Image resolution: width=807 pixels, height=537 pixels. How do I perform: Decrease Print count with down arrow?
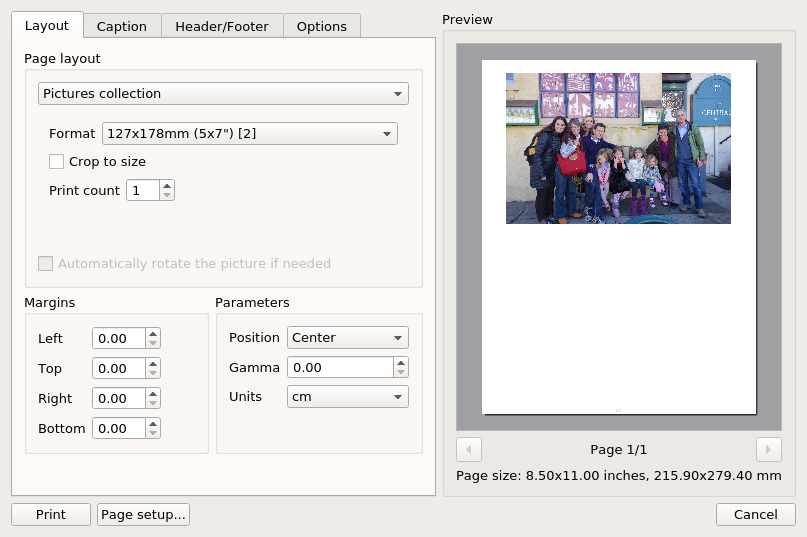click(x=167, y=195)
